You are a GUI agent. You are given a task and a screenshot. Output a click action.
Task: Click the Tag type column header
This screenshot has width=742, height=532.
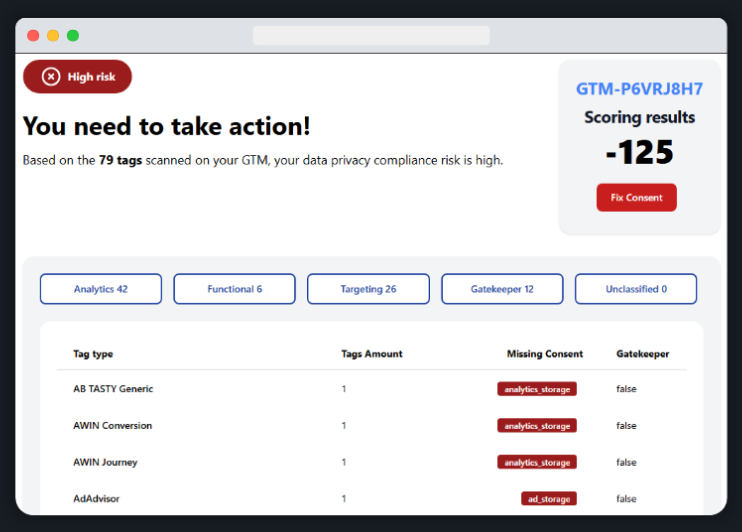coord(93,354)
